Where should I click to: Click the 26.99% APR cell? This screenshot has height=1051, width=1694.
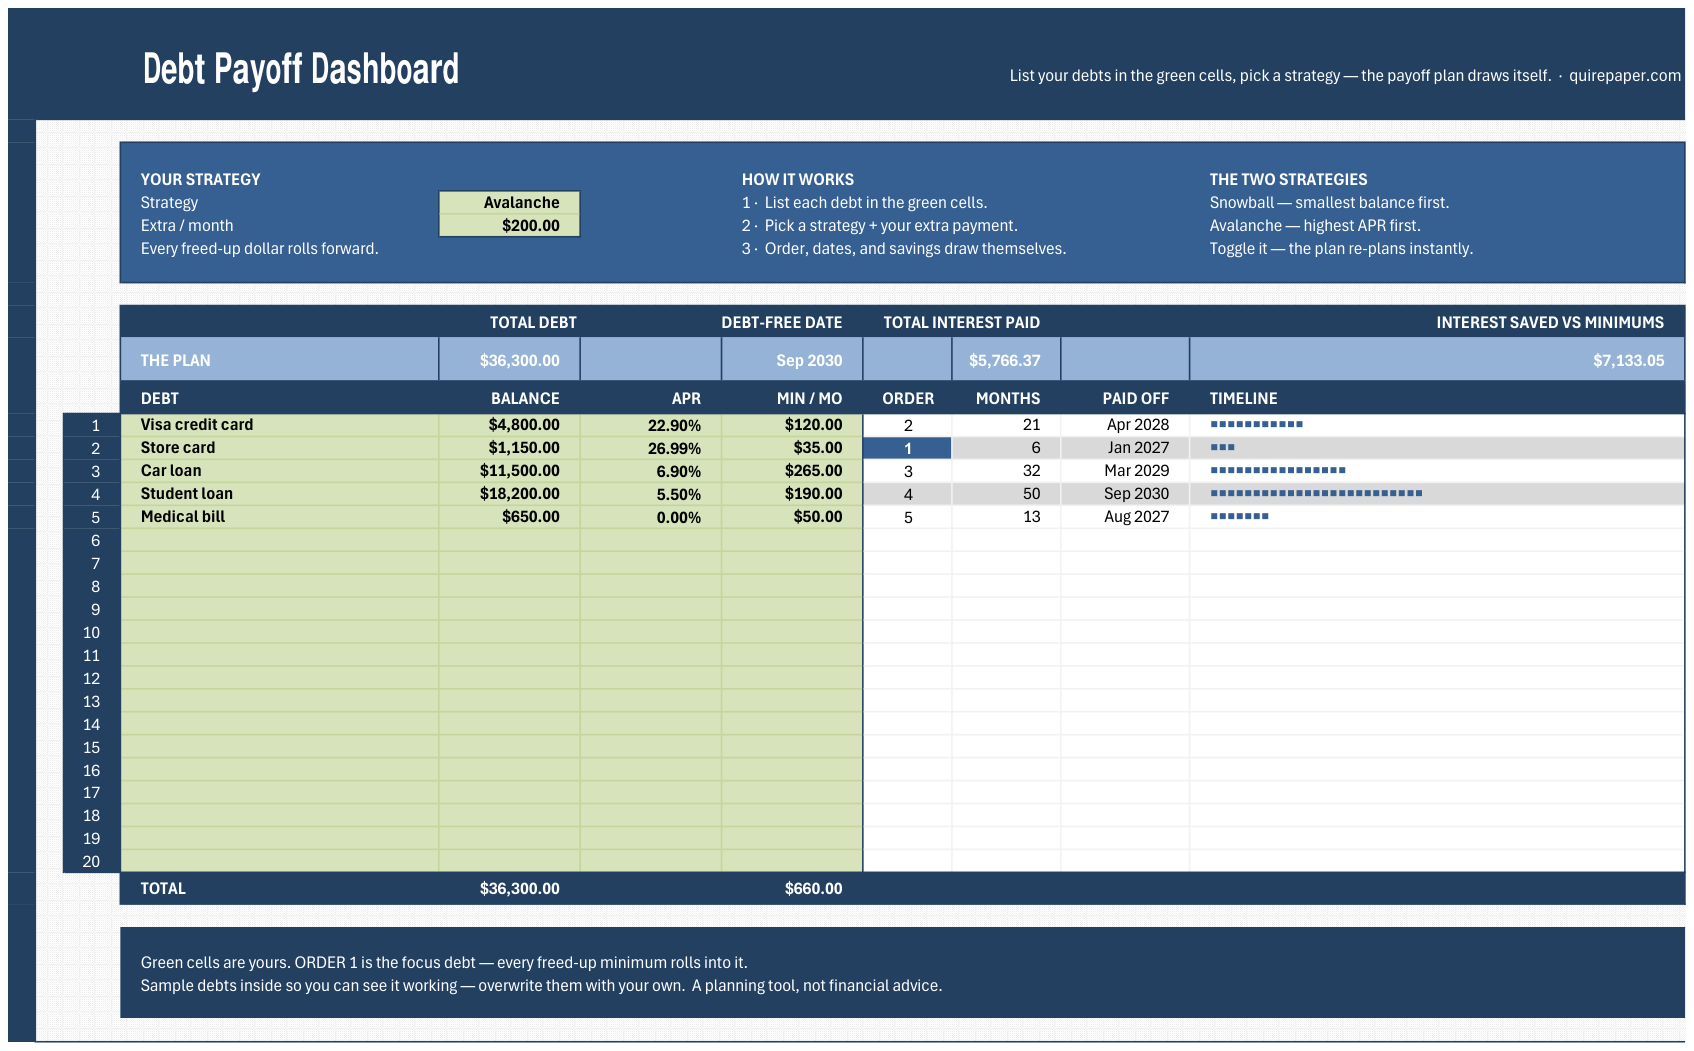pos(651,448)
